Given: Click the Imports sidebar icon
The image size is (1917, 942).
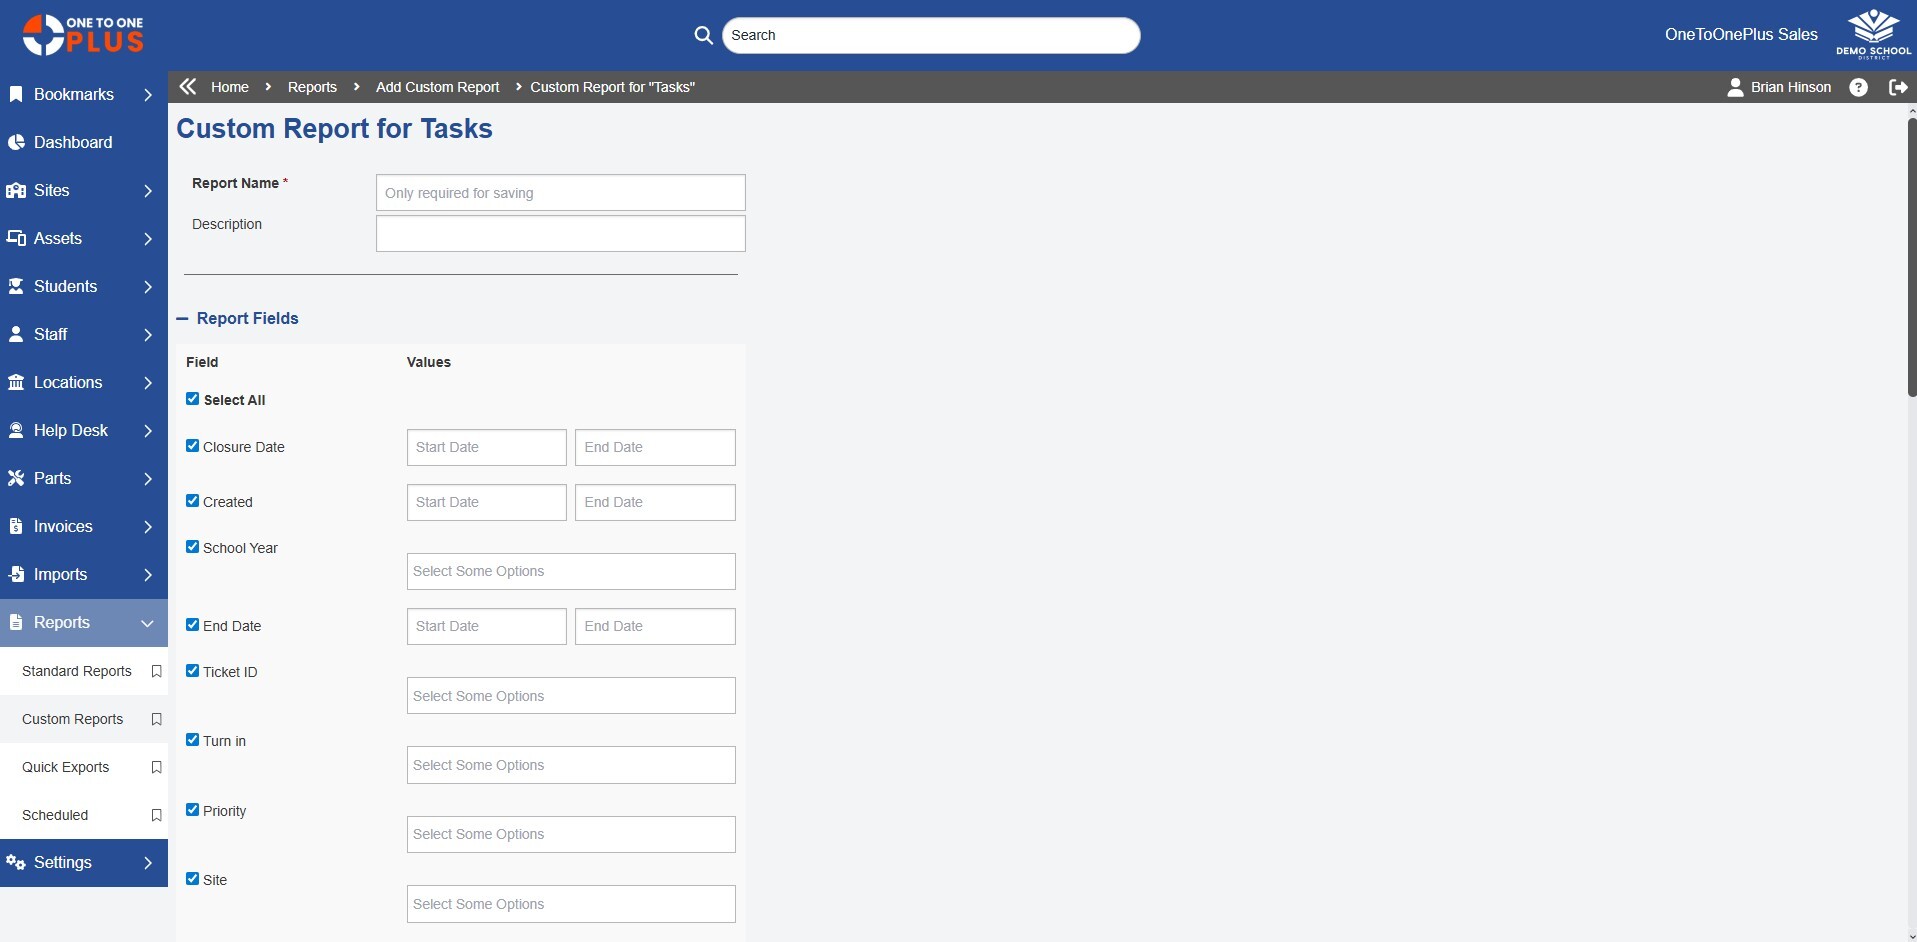Looking at the screenshot, I should coord(15,574).
